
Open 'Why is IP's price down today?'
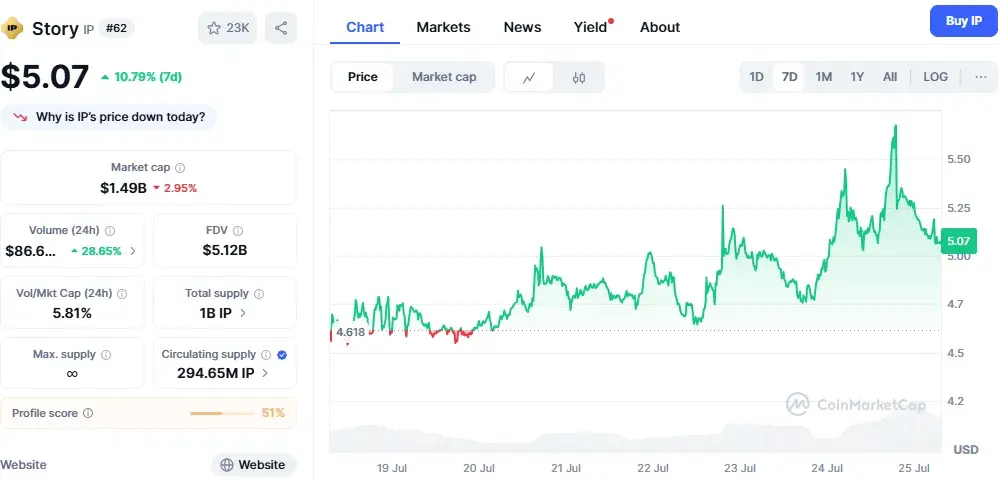109,118
